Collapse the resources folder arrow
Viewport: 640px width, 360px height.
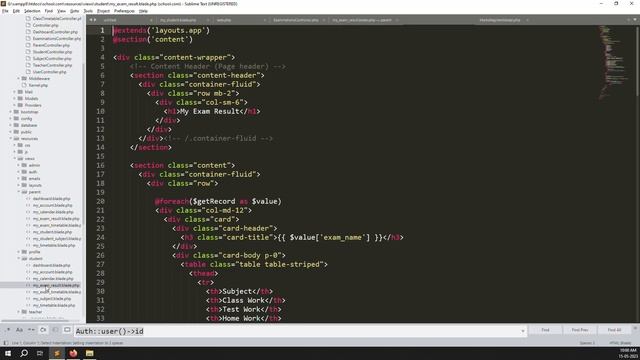[11, 138]
